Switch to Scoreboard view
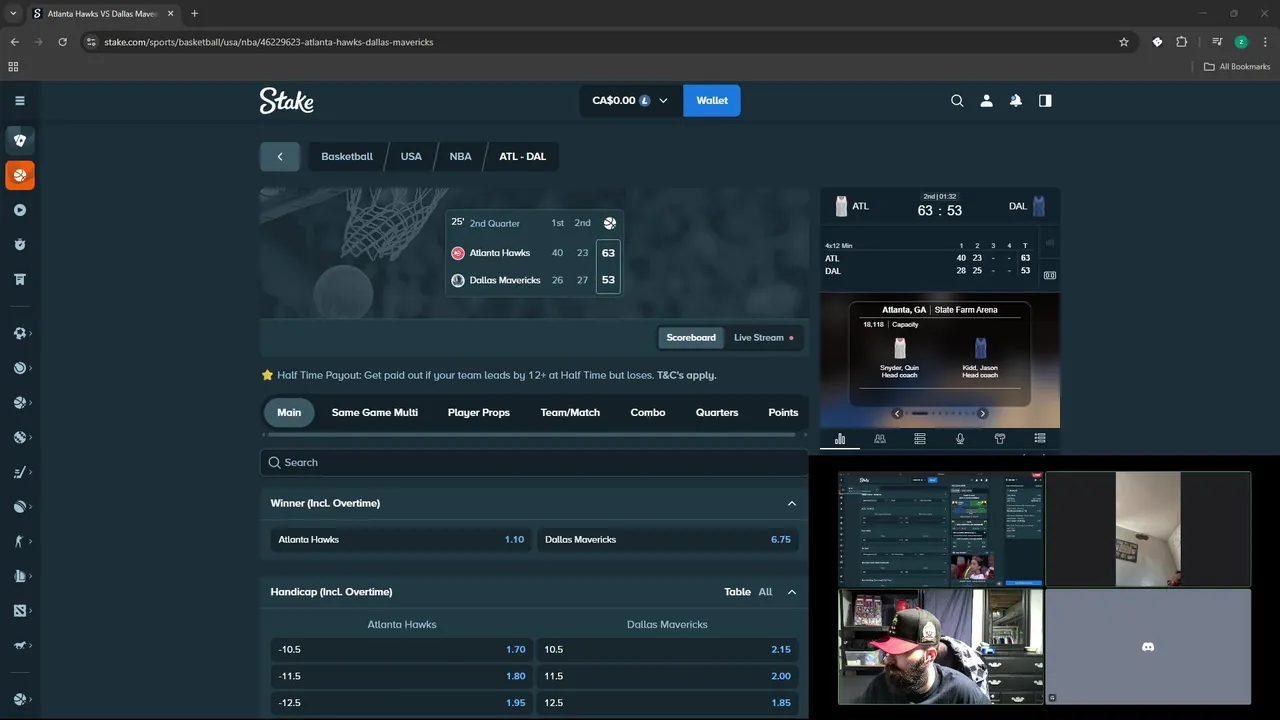 pos(691,337)
